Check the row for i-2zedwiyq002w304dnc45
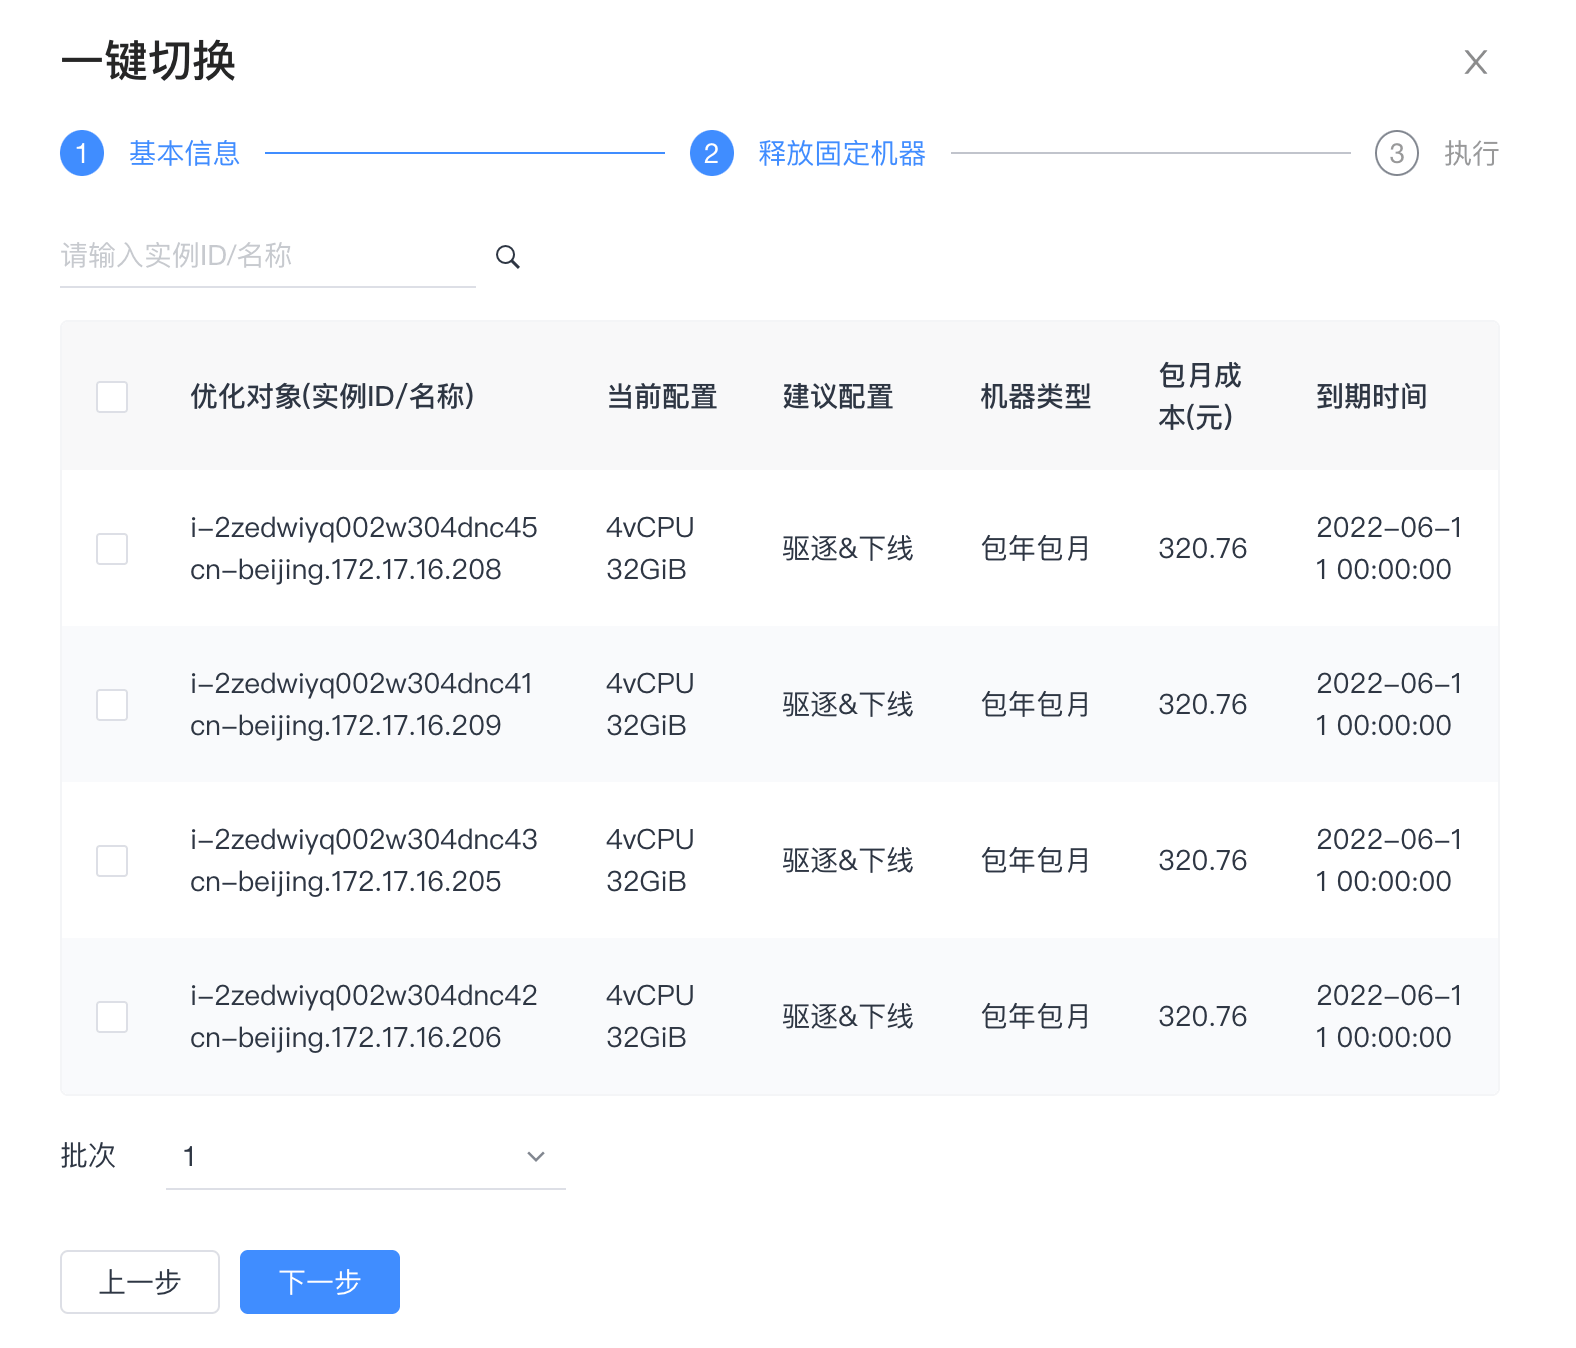Image resolution: width=1576 pixels, height=1348 pixels. pyautogui.click(x=112, y=549)
